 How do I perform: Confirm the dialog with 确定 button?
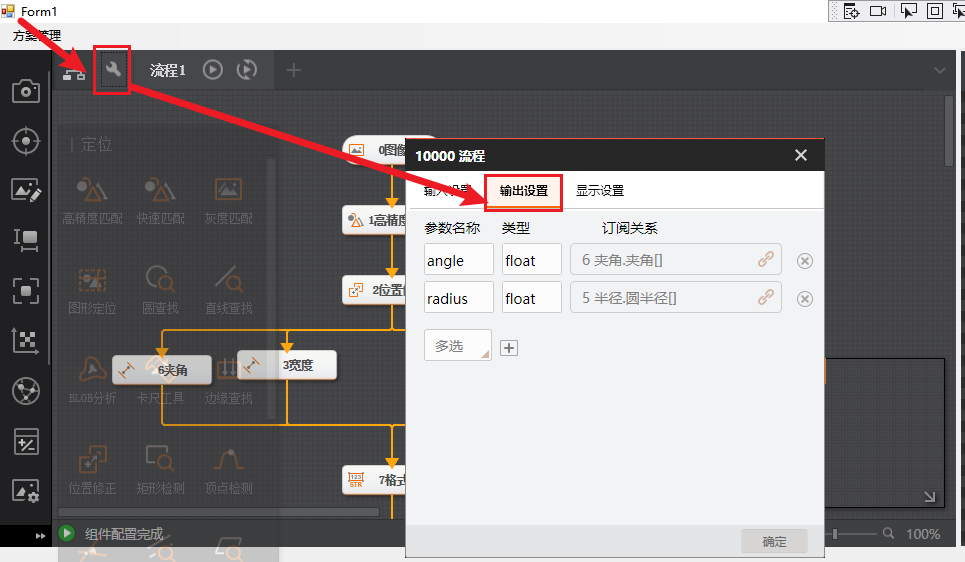coord(774,541)
